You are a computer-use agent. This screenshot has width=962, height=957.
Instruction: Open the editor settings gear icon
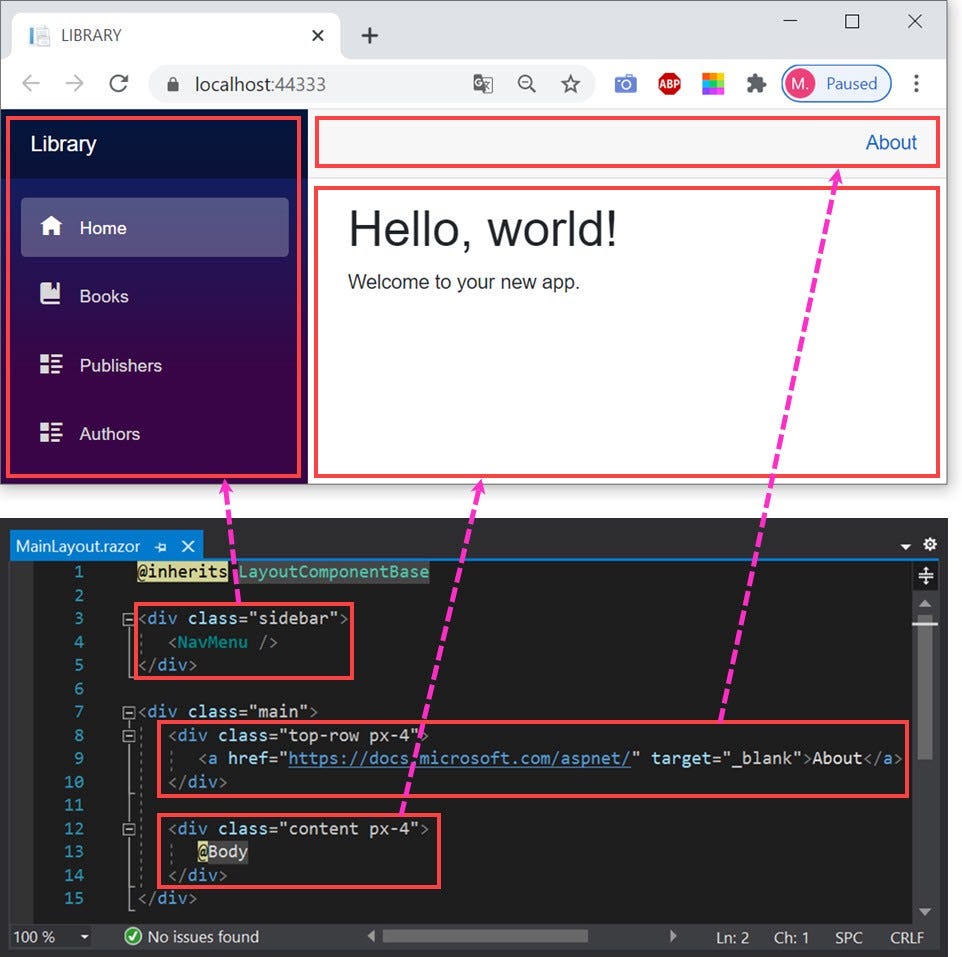point(930,543)
